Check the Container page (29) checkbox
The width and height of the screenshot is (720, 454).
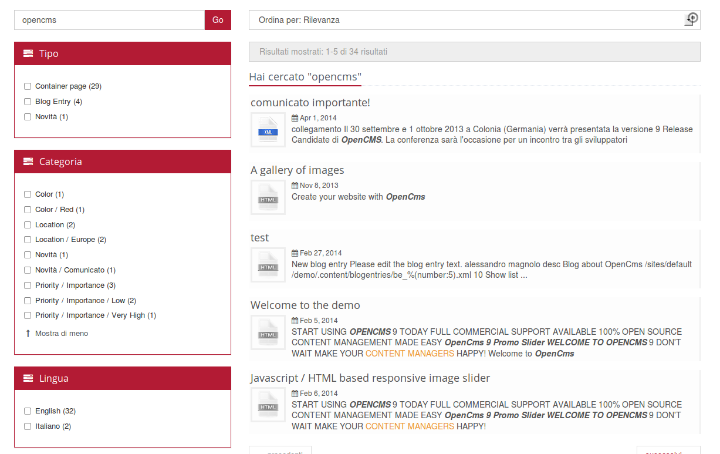point(28,86)
